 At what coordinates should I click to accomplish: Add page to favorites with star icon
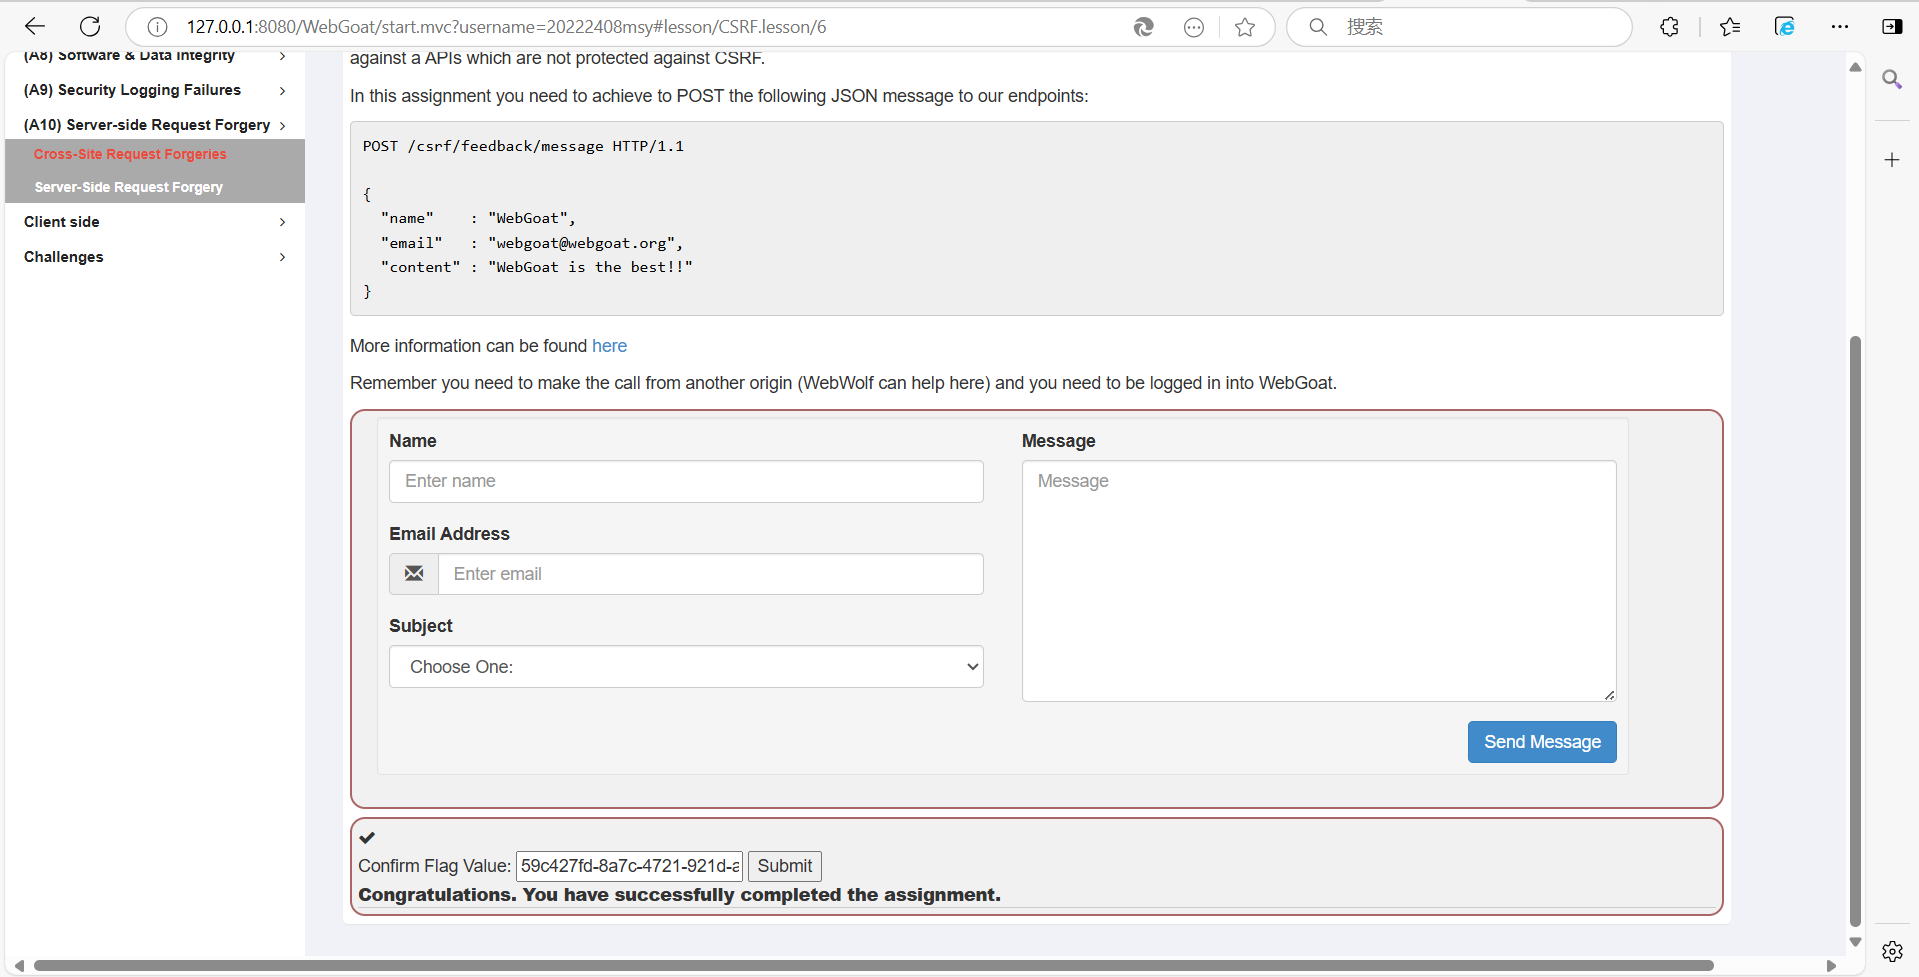(1245, 27)
